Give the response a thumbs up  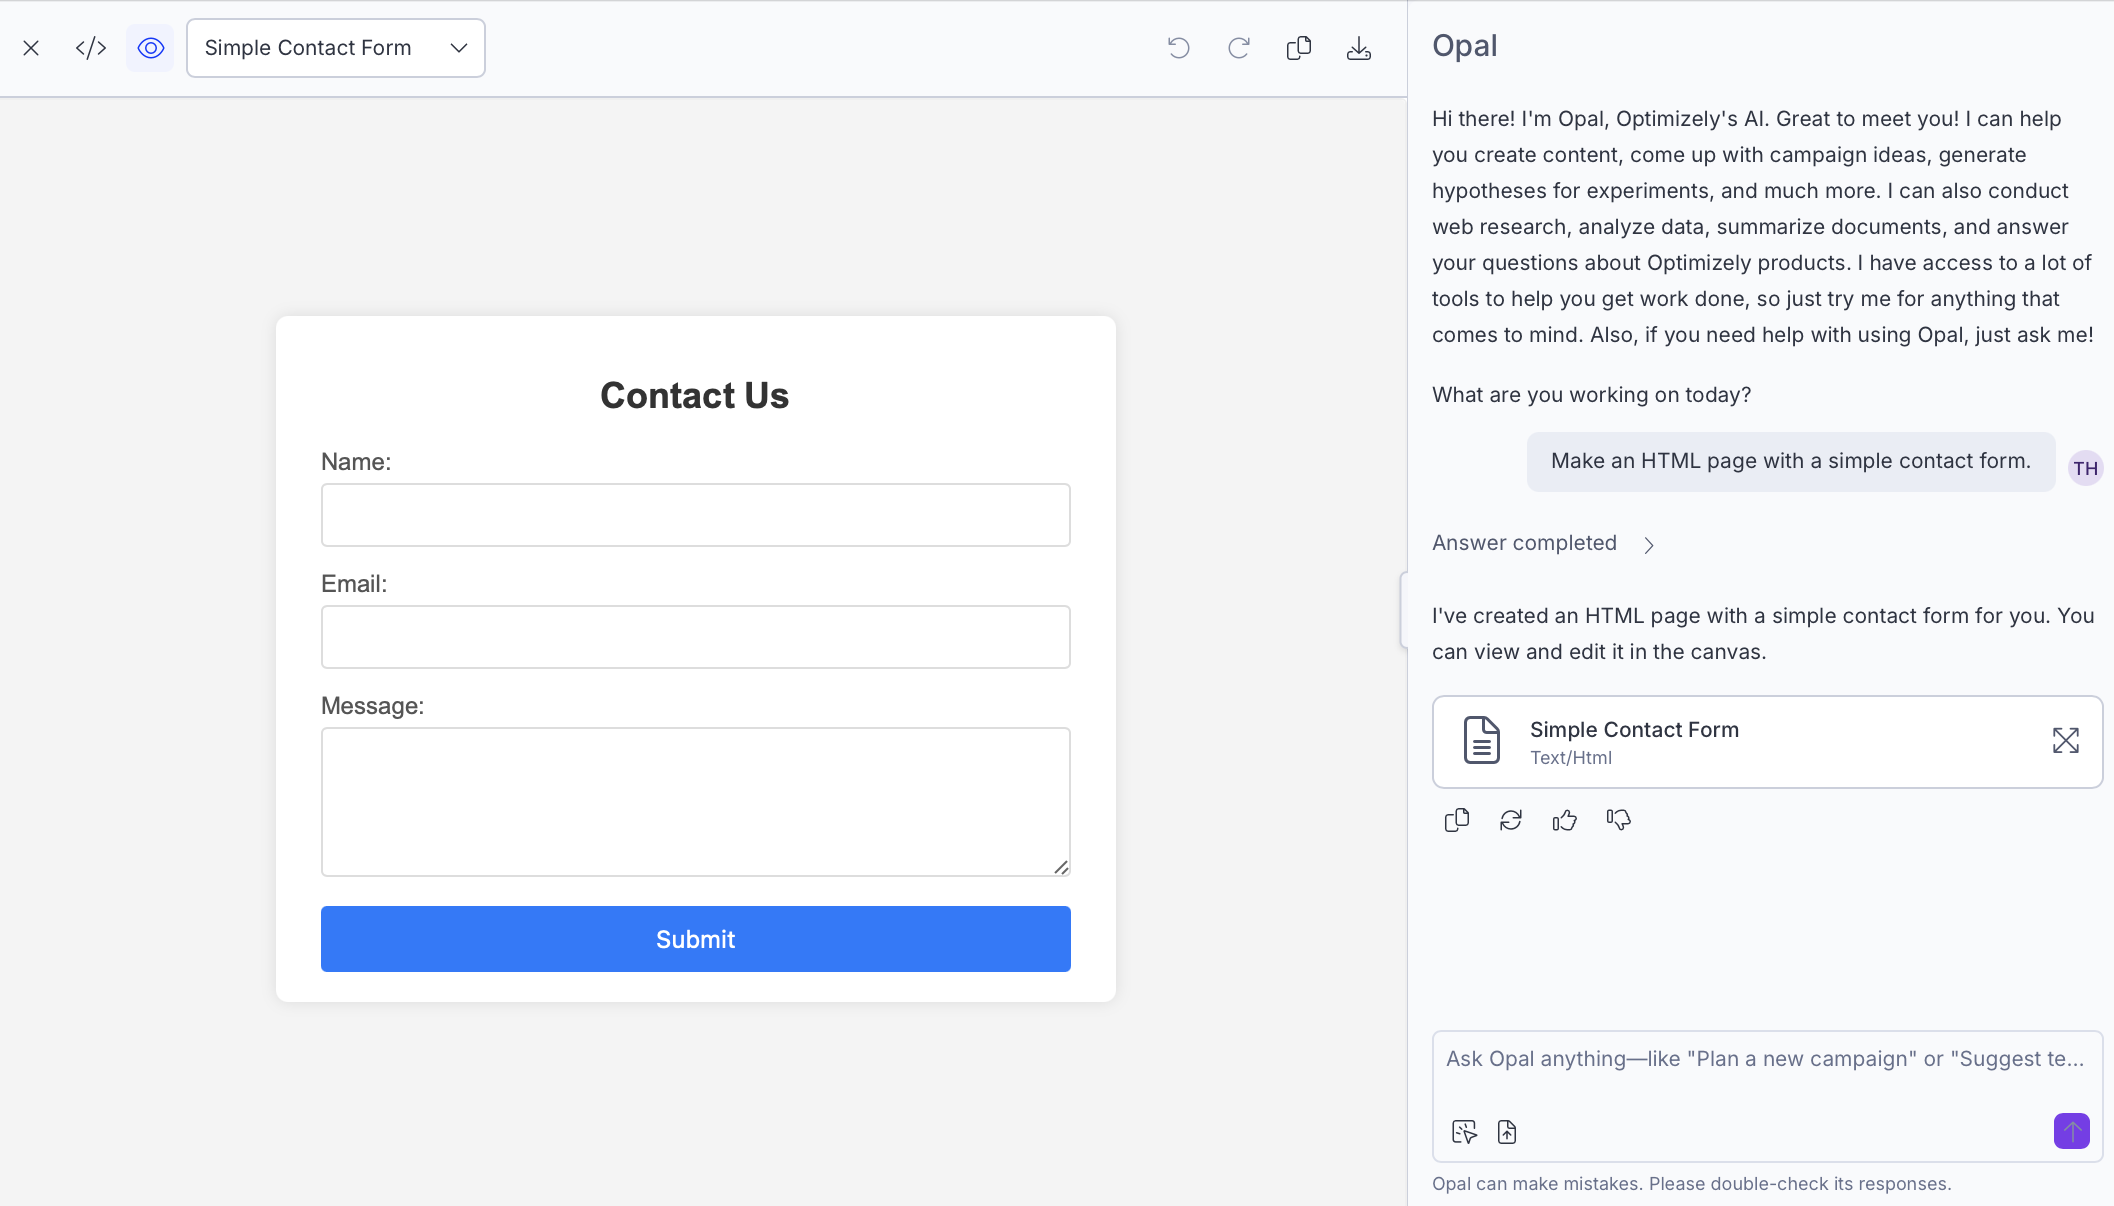coord(1565,820)
